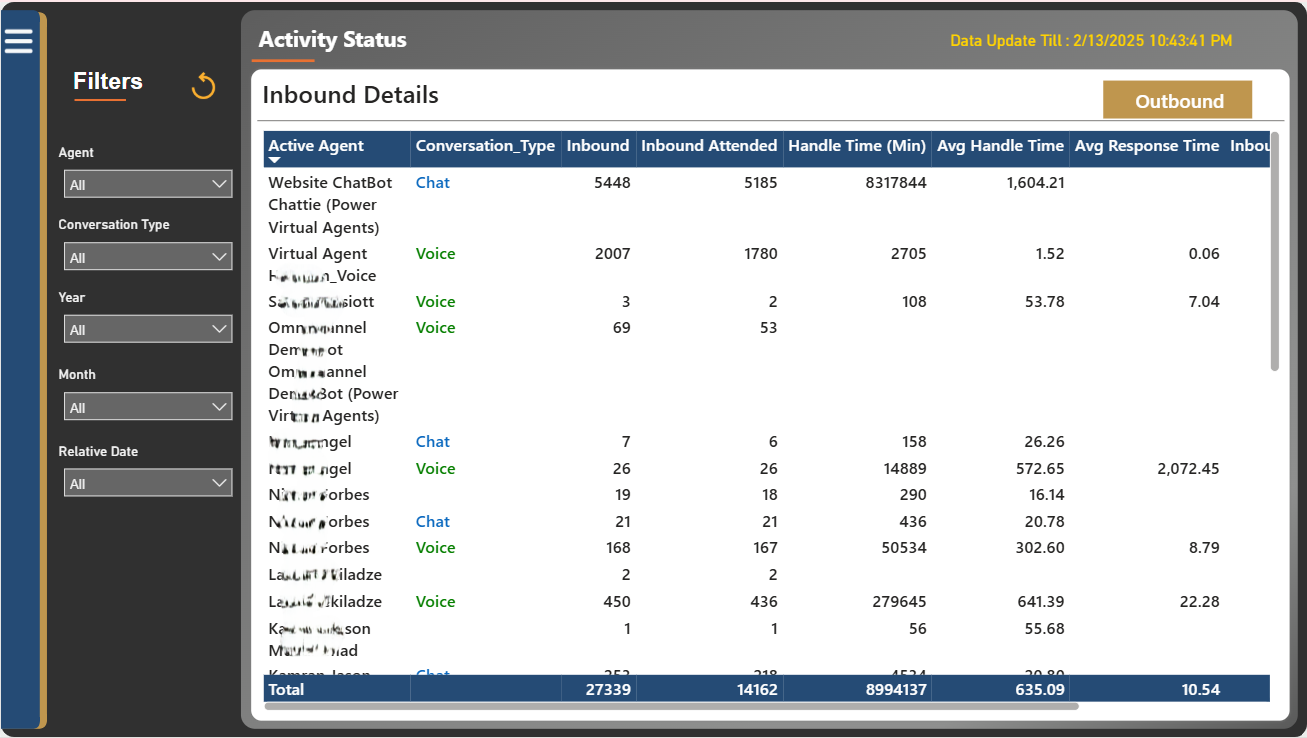This screenshot has height=738, width=1307.
Task: Click the sort arrow under Active Agent
Action: click(275, 160)
